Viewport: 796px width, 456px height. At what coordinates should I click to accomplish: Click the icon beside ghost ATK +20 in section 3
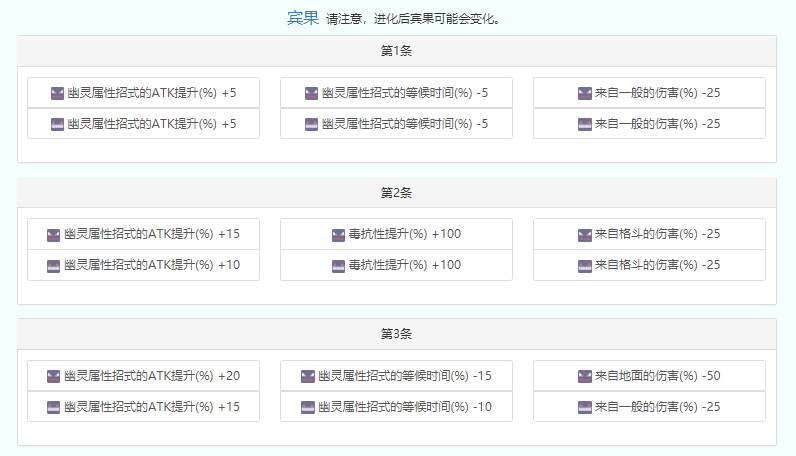coord(54,376)
